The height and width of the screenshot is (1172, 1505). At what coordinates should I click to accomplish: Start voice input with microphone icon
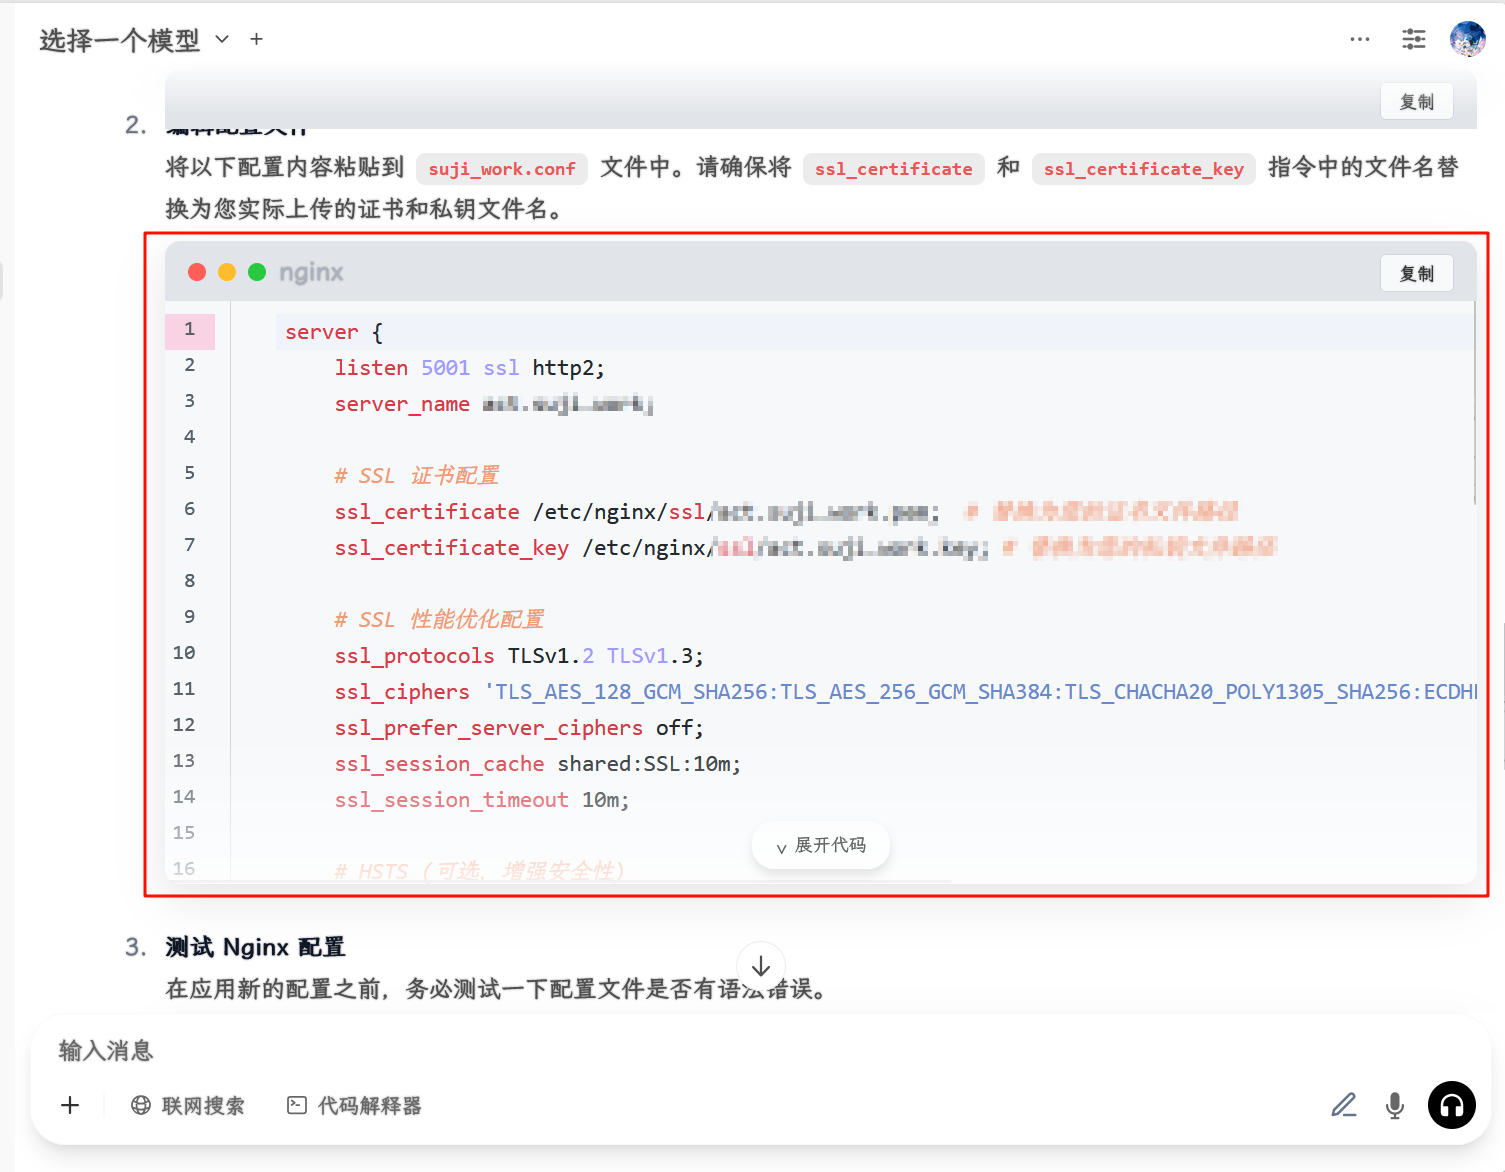[x=1395, y=1105]
